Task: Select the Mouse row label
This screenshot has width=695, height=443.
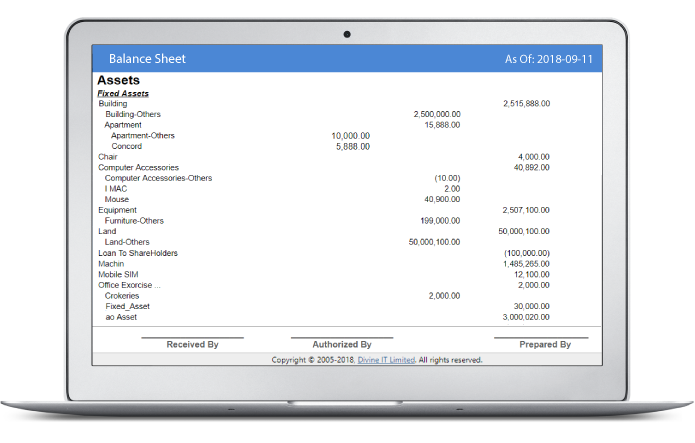Action: [117, 199]
